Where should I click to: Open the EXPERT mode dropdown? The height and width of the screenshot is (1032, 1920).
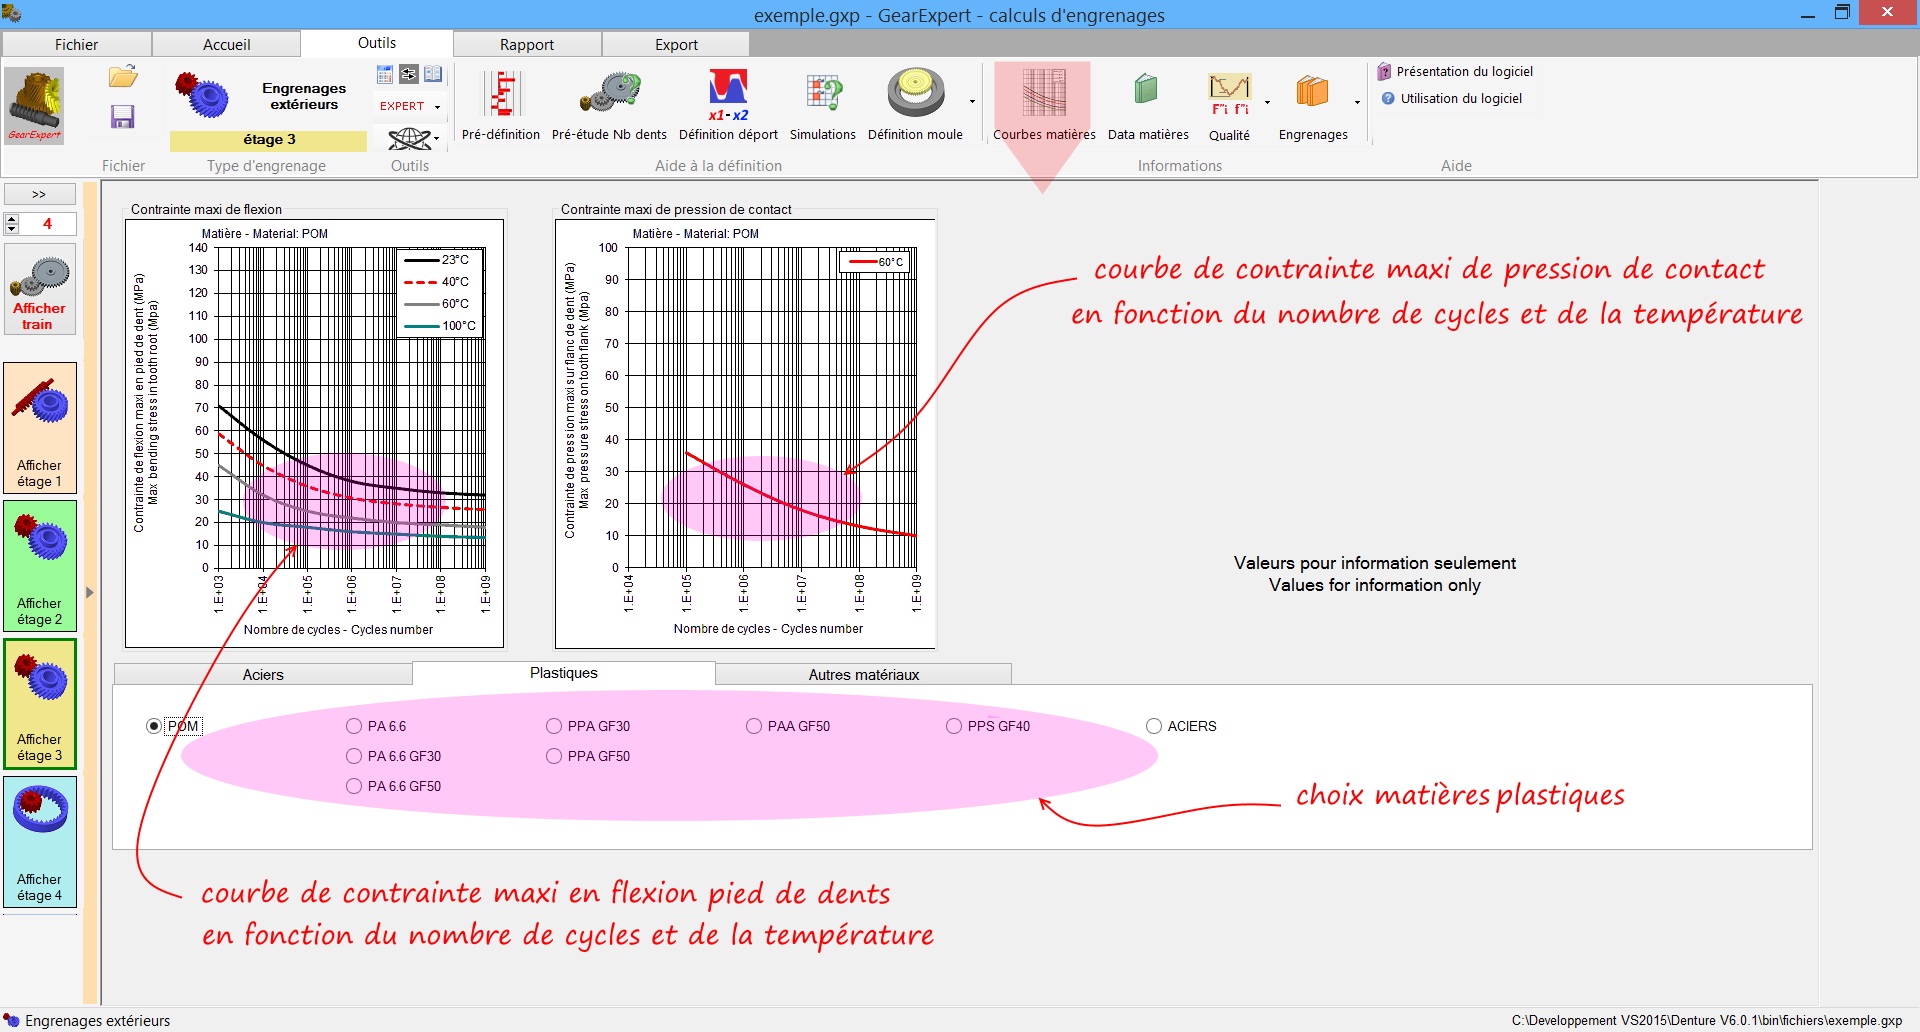[x=410, y=106]
